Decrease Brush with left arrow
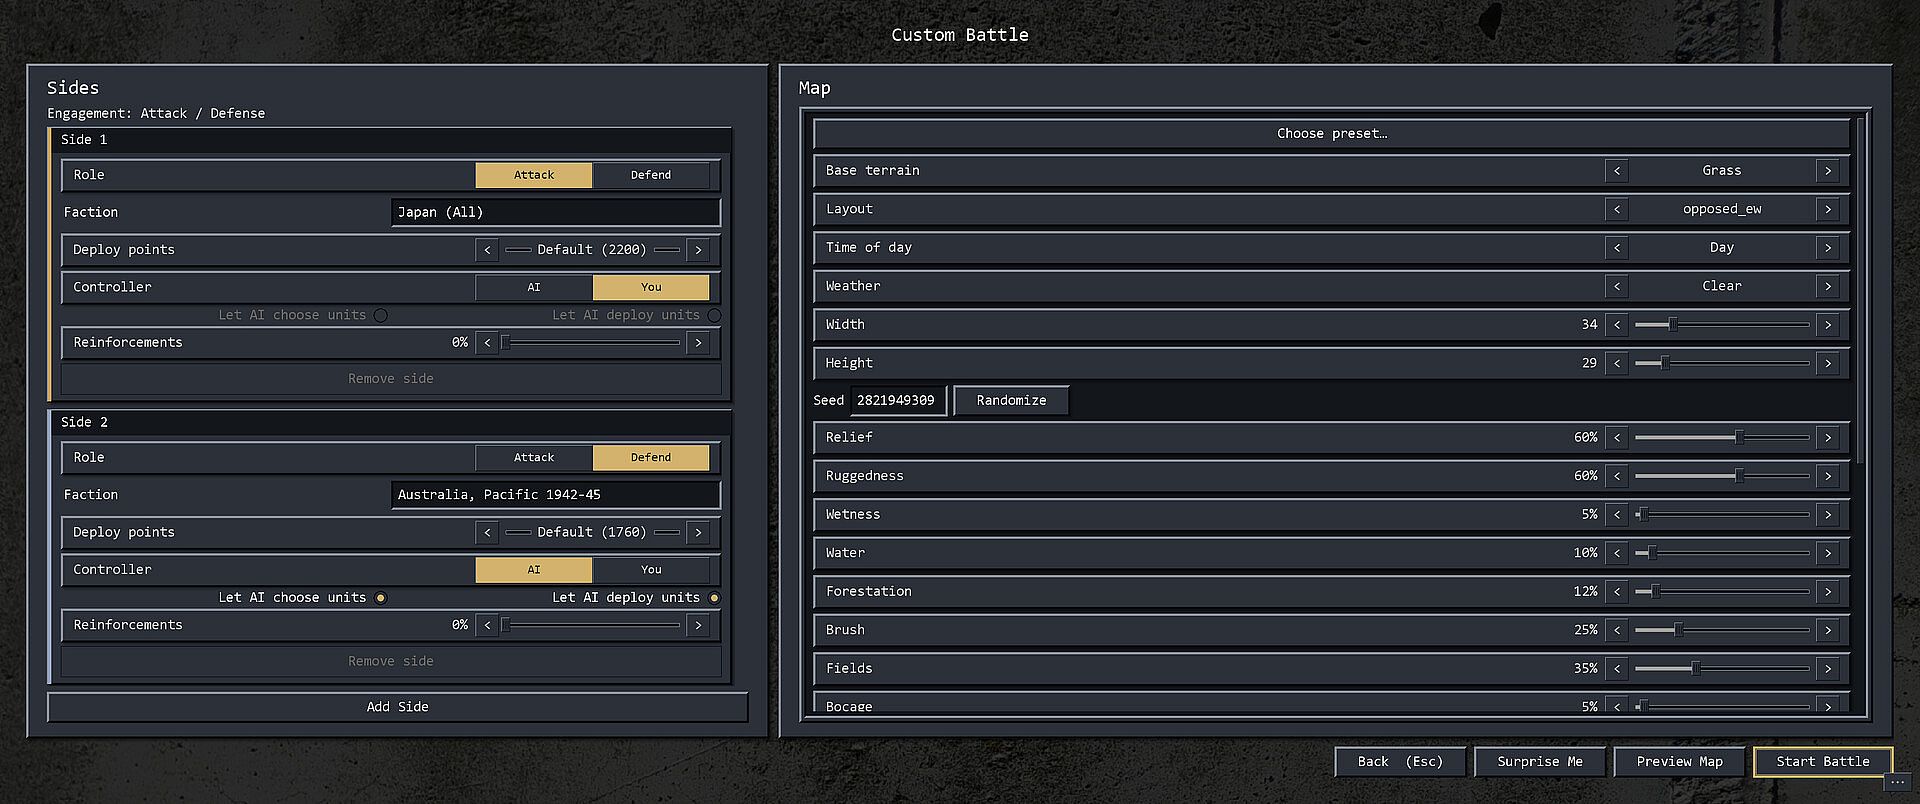Viewport: 1920px width, 804px height. click(1617, 630)
